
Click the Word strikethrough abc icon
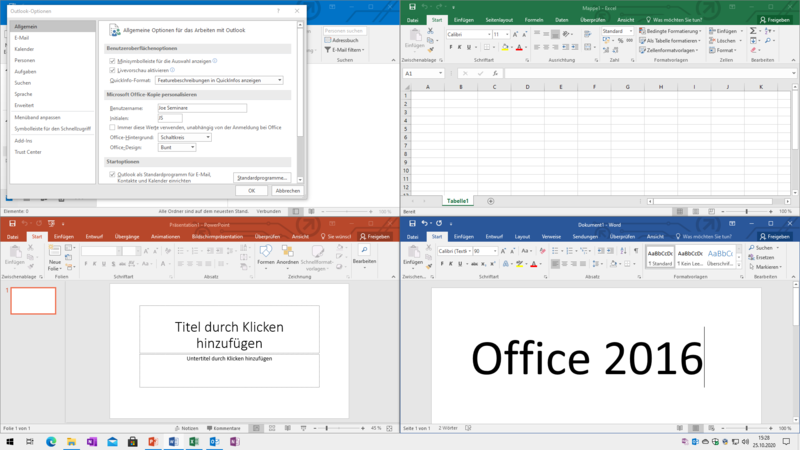click(x=474, y=264)
